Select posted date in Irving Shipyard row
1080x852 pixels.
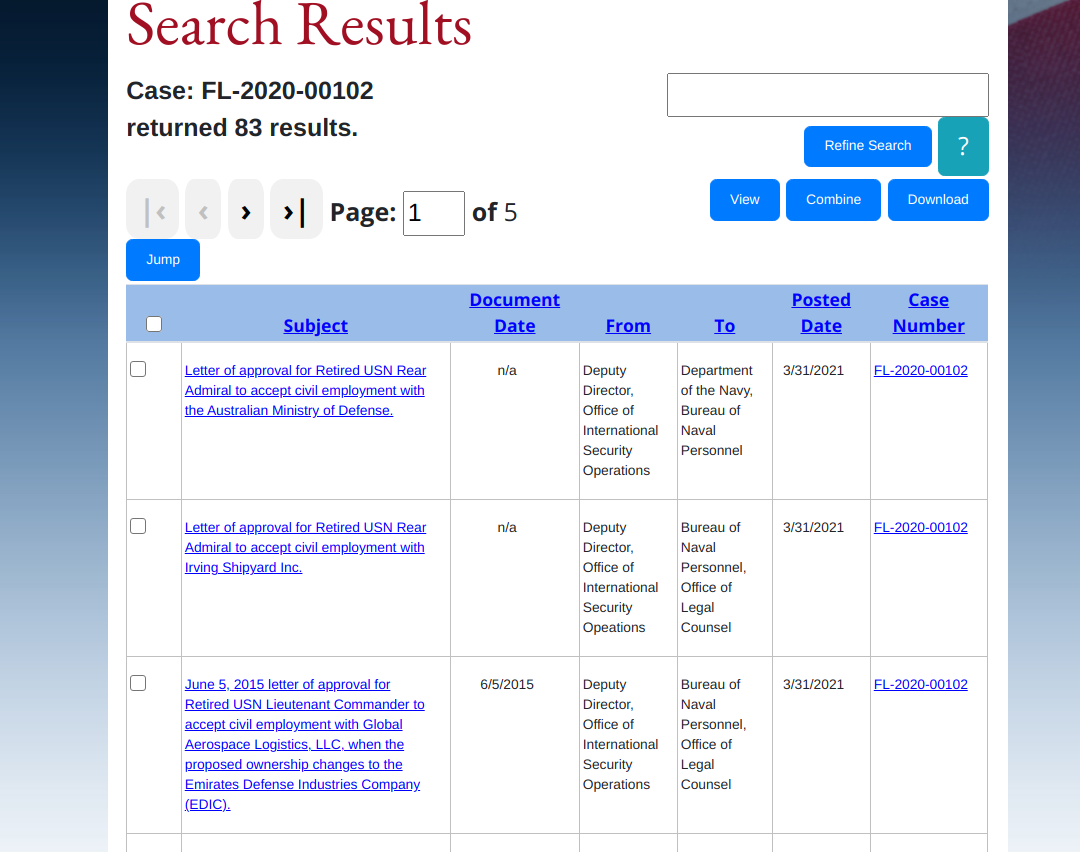click(813, 528)
